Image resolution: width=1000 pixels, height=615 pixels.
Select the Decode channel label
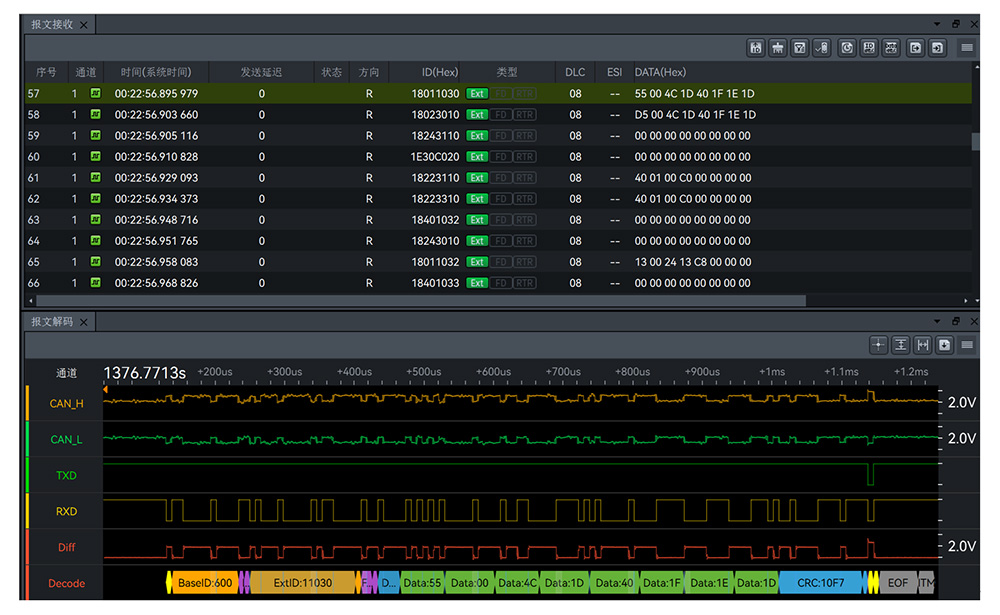66,583
